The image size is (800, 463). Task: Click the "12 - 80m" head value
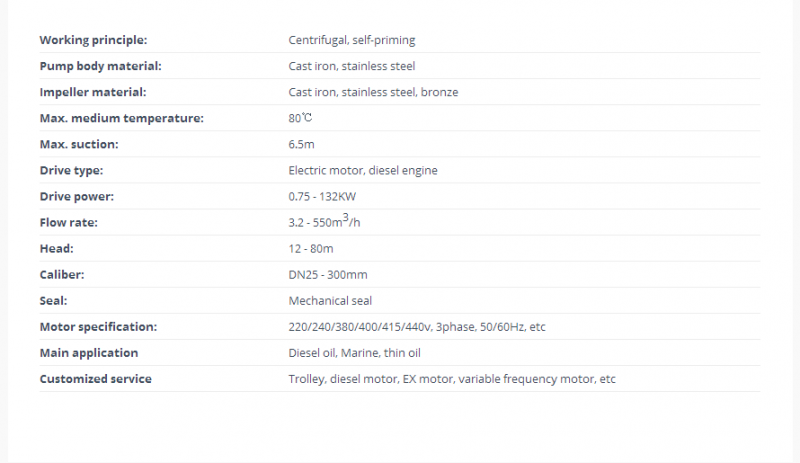(x=312, y=248)
